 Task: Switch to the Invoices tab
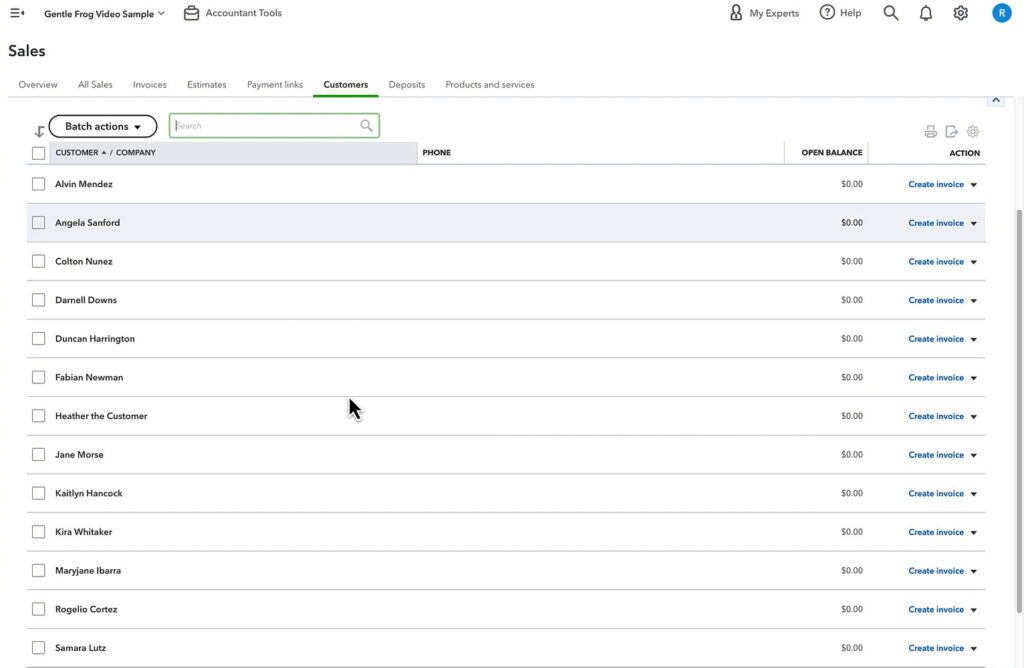point(149,84)
